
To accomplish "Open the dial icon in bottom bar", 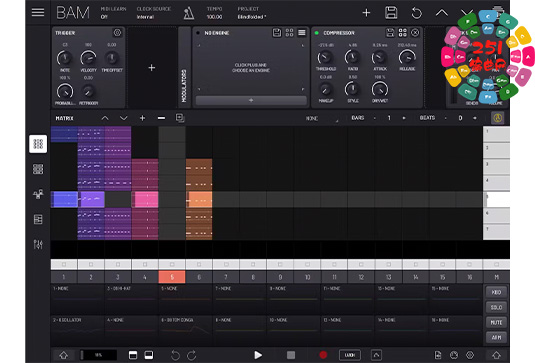I will point(454,355).
